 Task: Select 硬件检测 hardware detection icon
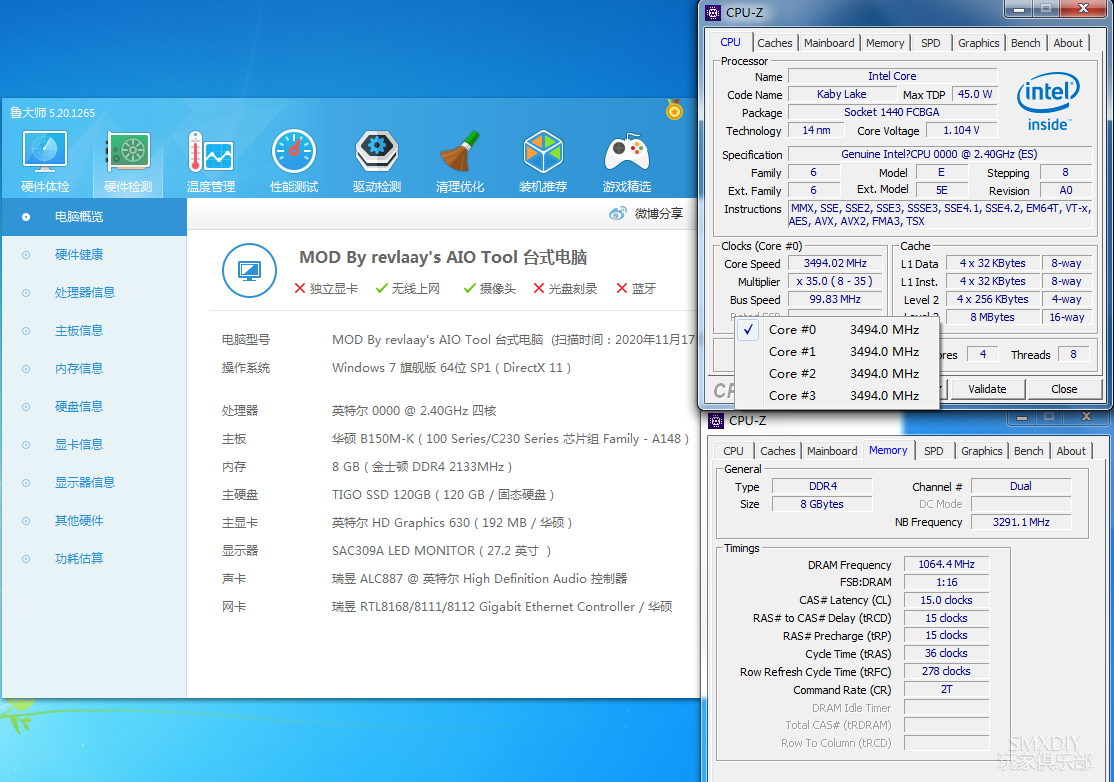pos(128,152)
